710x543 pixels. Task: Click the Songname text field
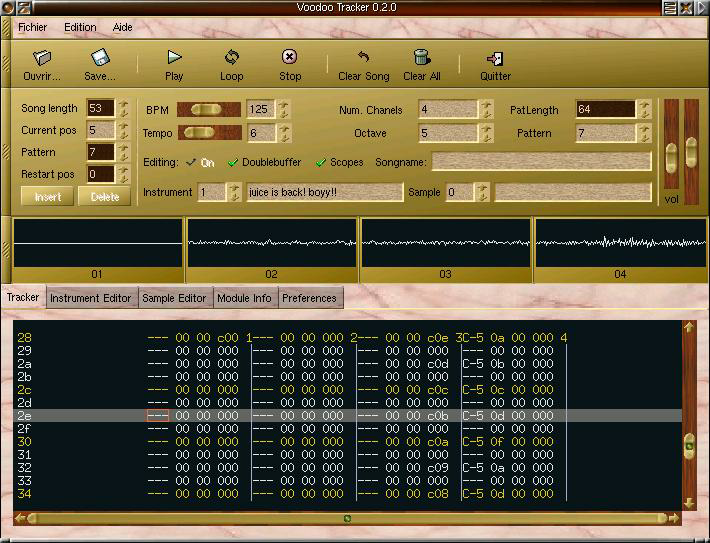click(x=542, y=162)
